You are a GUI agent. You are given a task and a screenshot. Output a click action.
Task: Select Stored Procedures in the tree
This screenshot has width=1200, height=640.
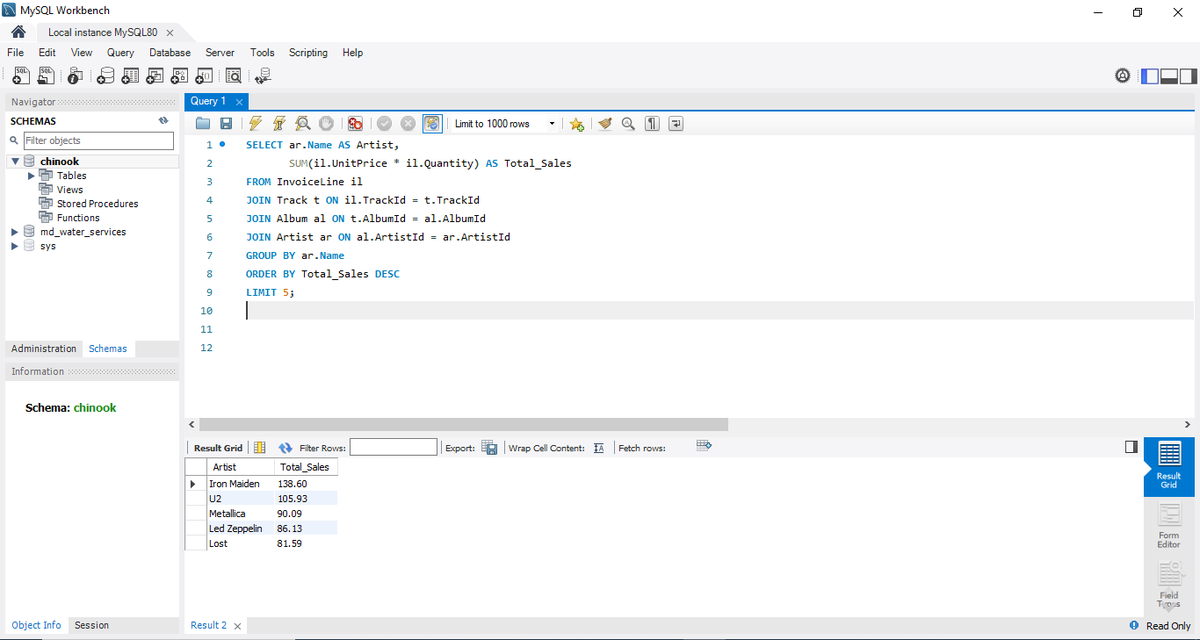click(98, 203)
